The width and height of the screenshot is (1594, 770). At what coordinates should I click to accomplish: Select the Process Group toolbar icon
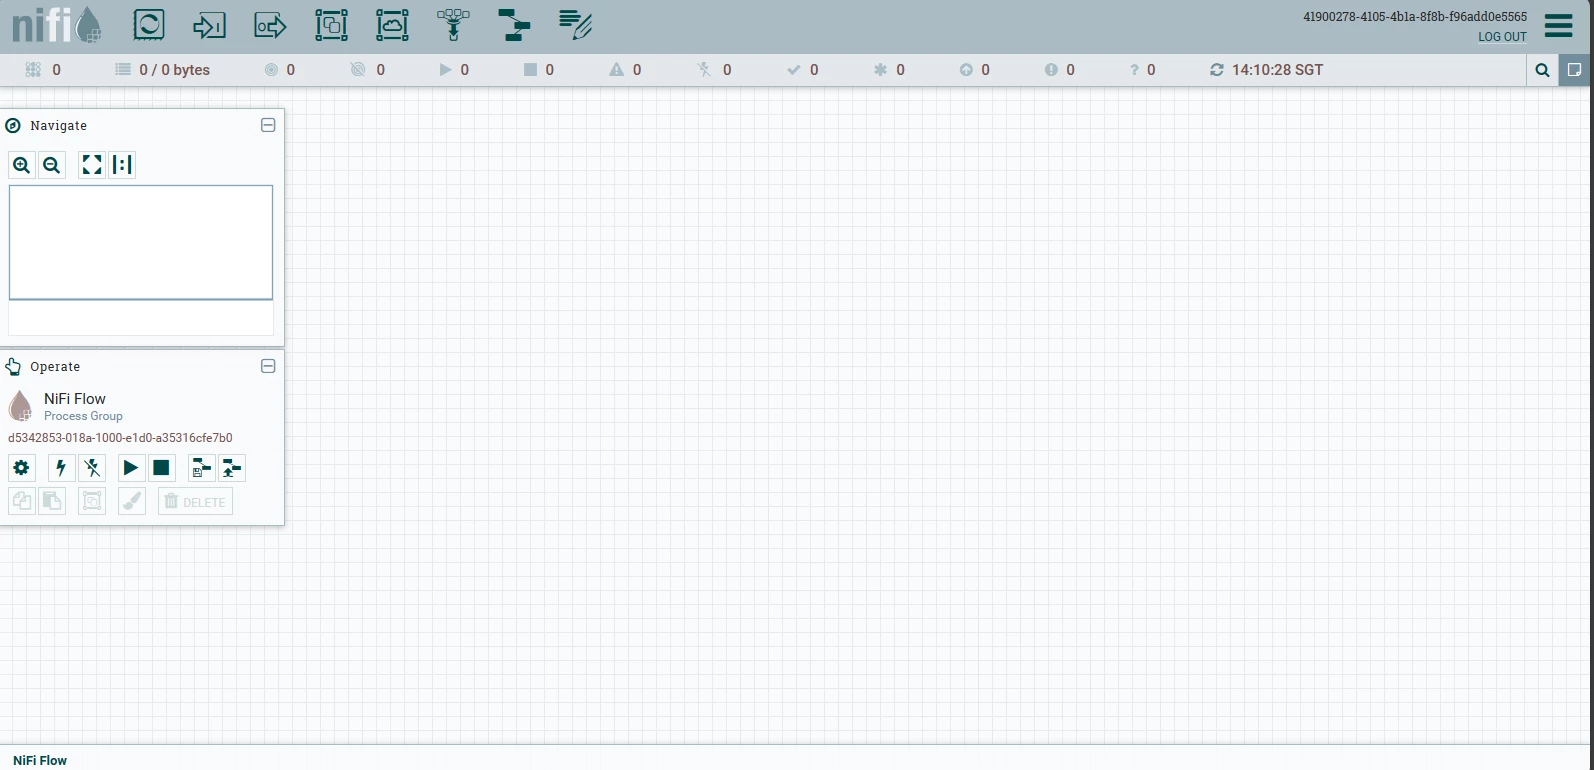click(331, 25)
